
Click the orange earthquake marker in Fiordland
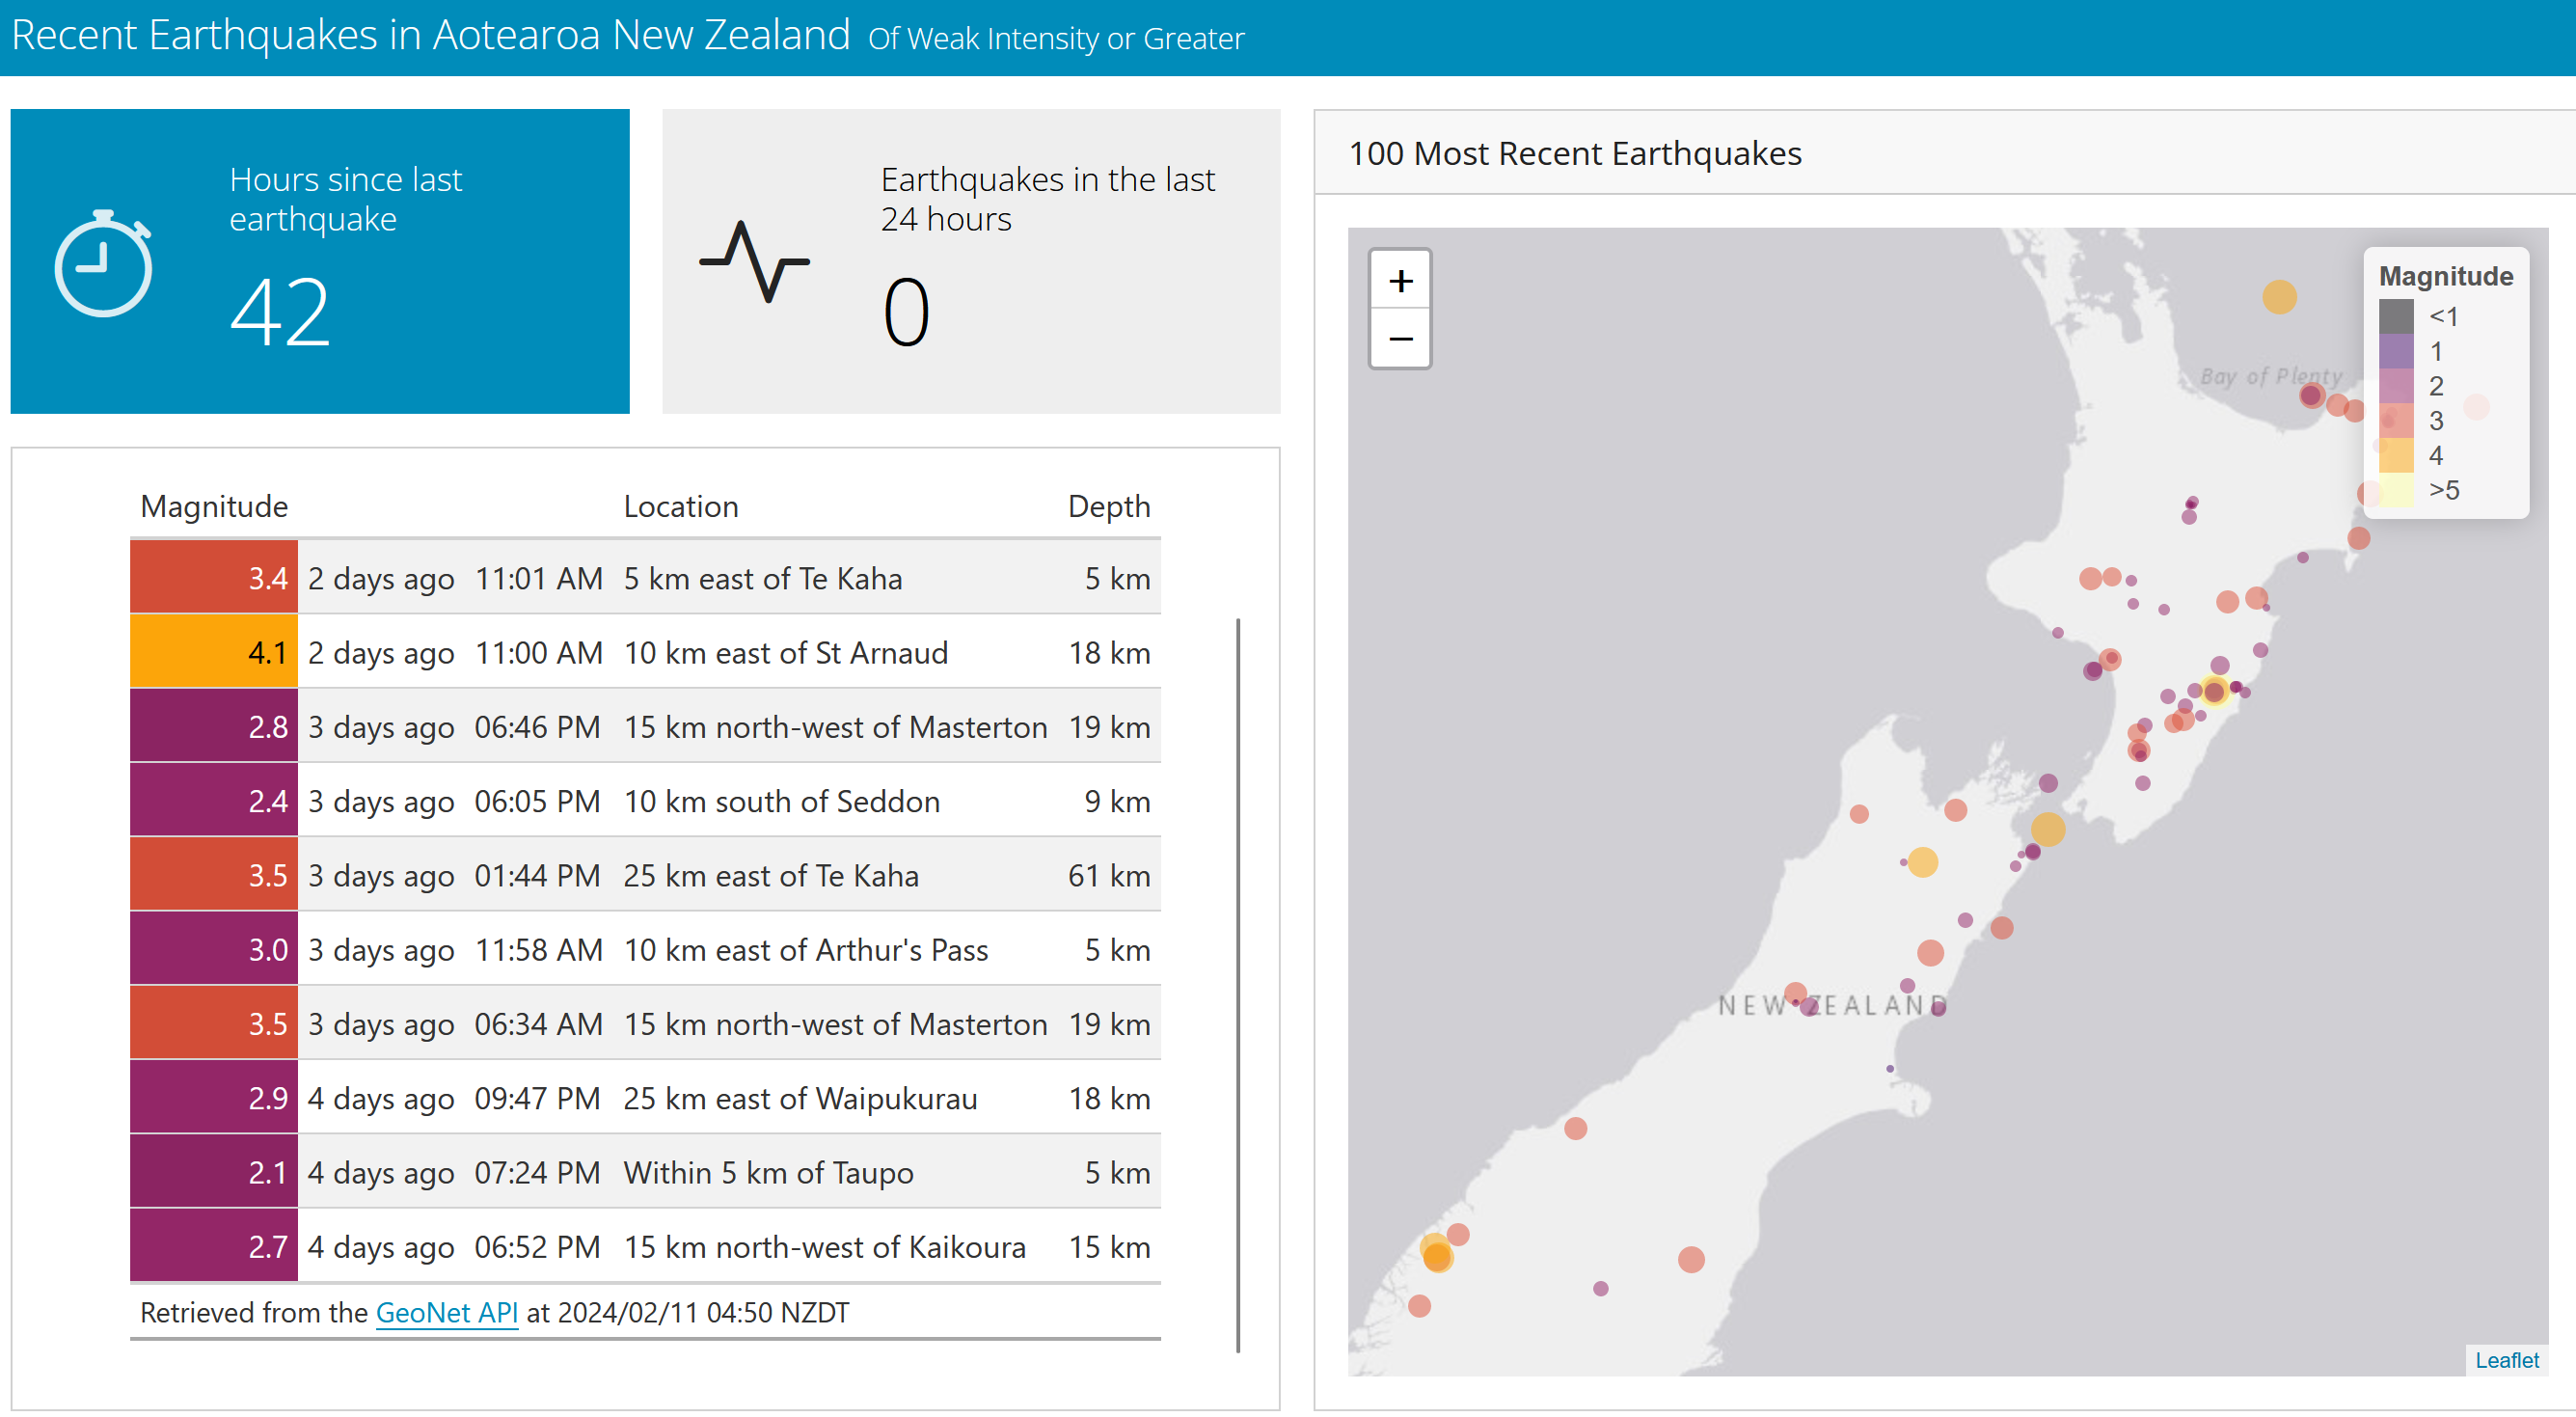(1437, 1256)
